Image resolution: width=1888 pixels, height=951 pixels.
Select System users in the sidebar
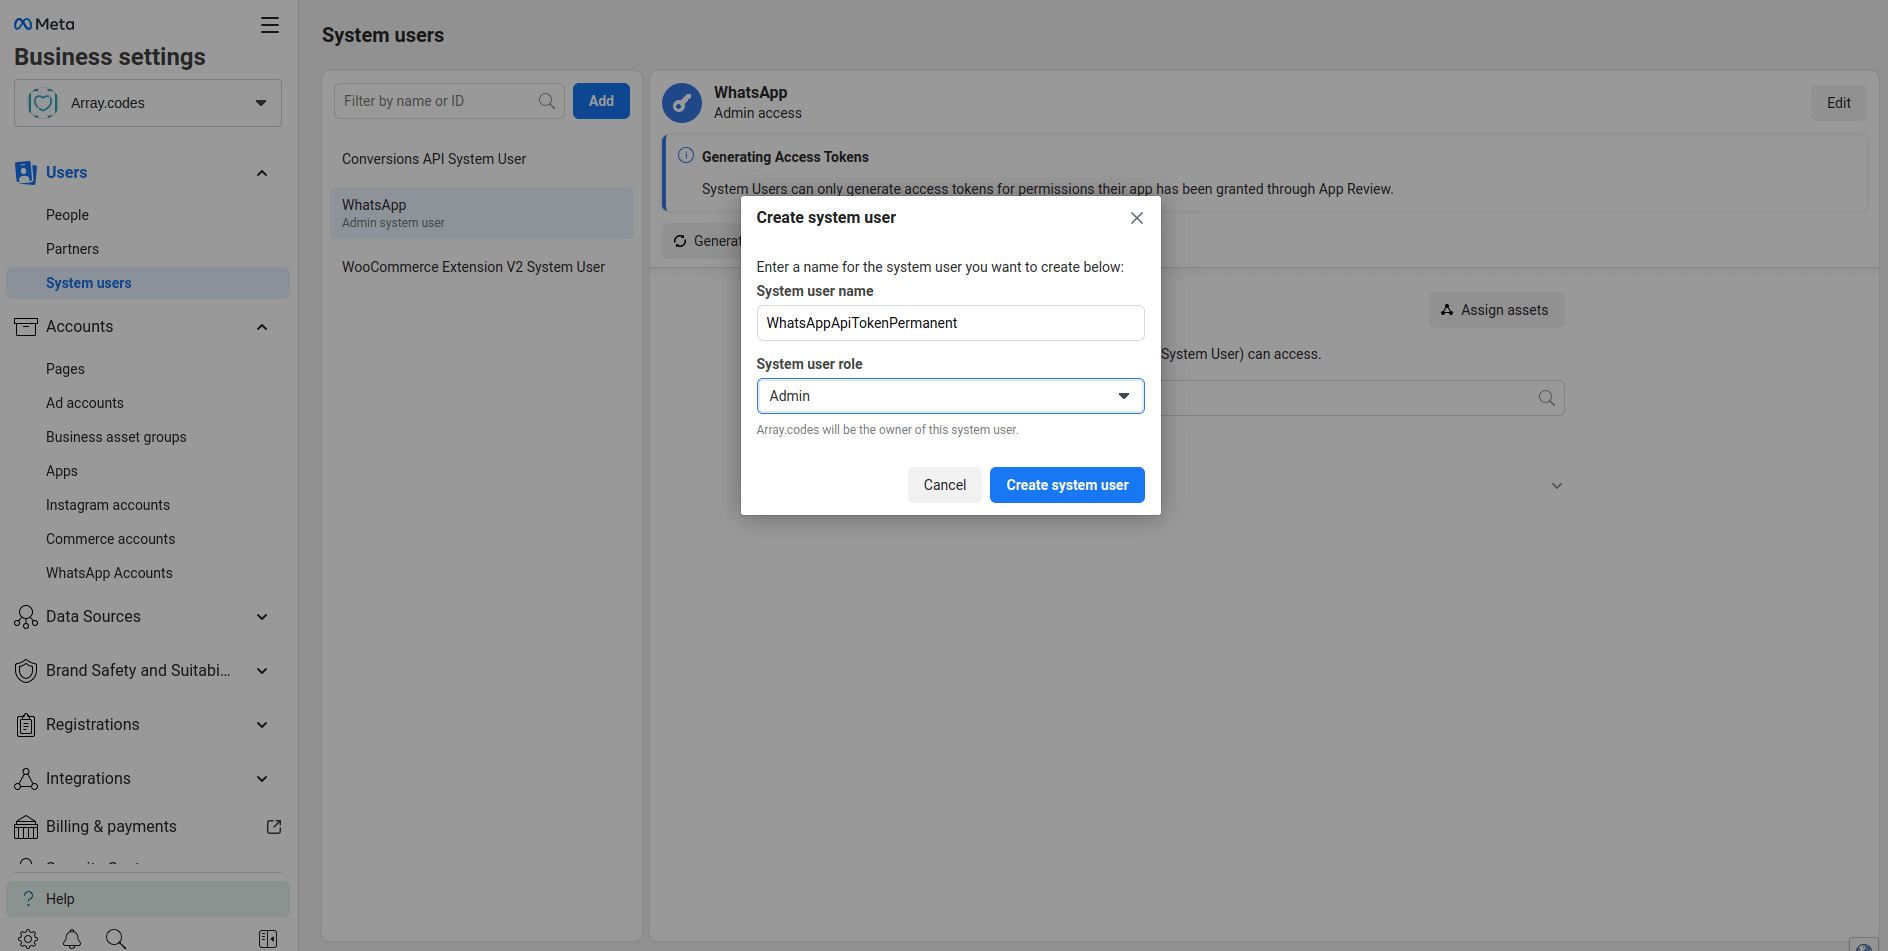(89, 282)
